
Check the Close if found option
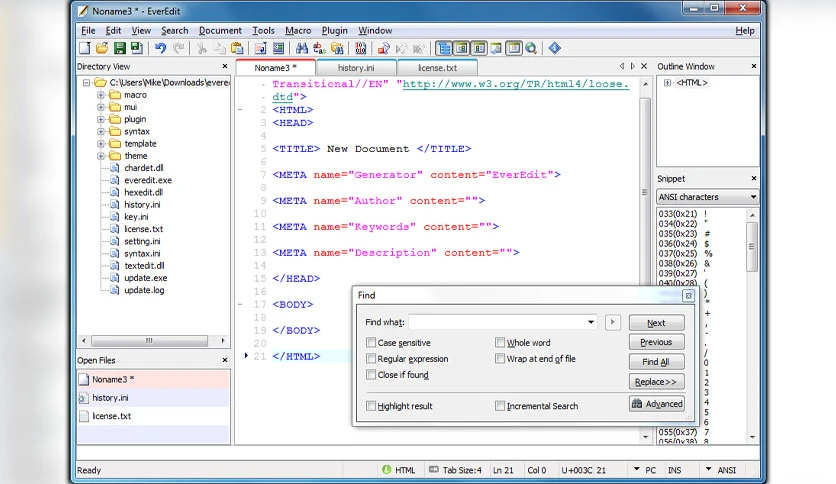[x=371, y=374]
